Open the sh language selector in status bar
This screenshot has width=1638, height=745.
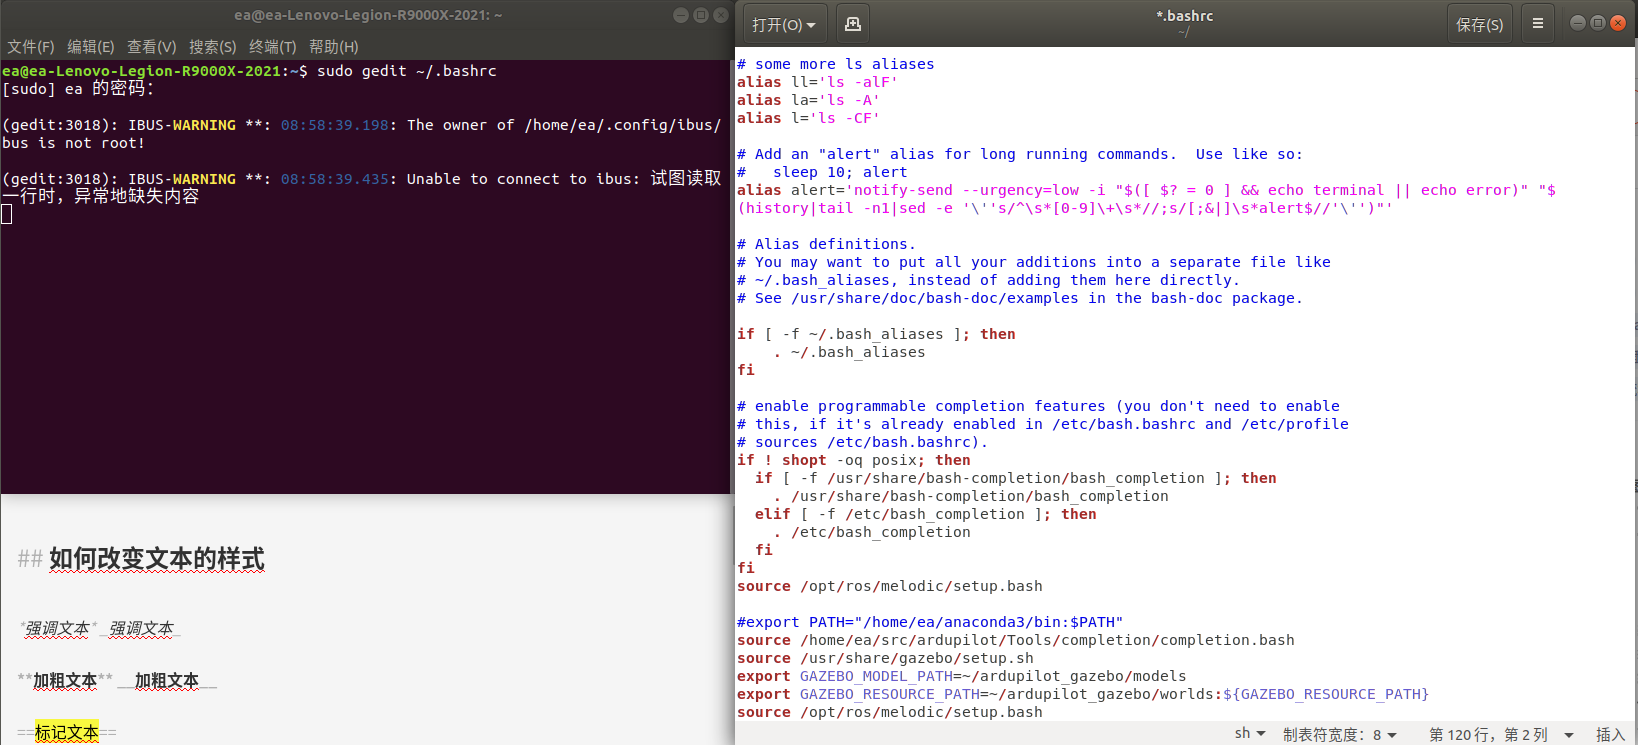point(1250,734)
